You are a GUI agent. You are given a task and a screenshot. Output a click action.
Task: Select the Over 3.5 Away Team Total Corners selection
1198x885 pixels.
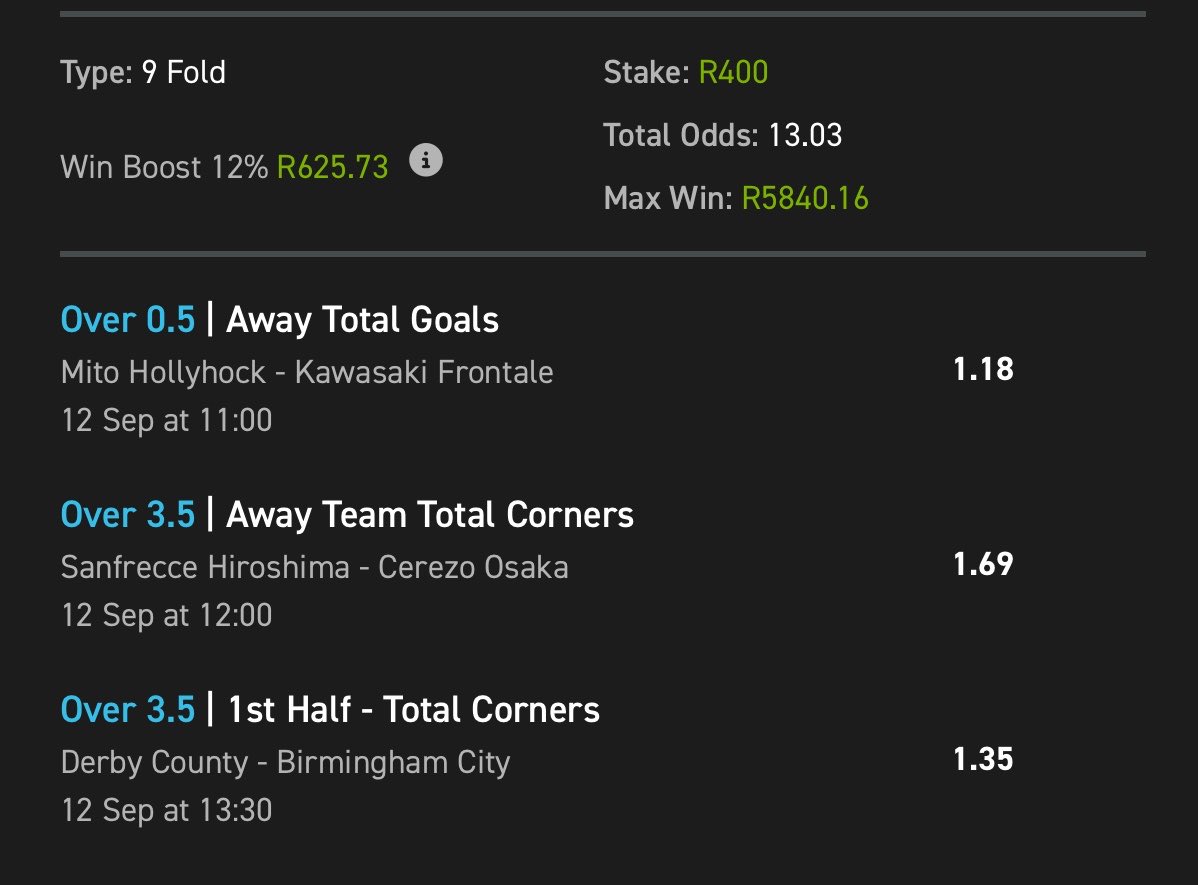(x=347, y=514)
